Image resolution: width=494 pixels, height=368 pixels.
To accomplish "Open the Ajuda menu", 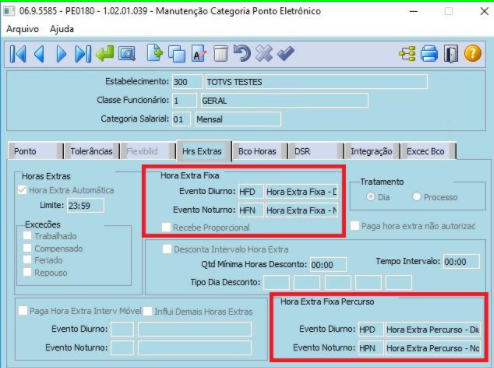I will (x=62, y=29).
